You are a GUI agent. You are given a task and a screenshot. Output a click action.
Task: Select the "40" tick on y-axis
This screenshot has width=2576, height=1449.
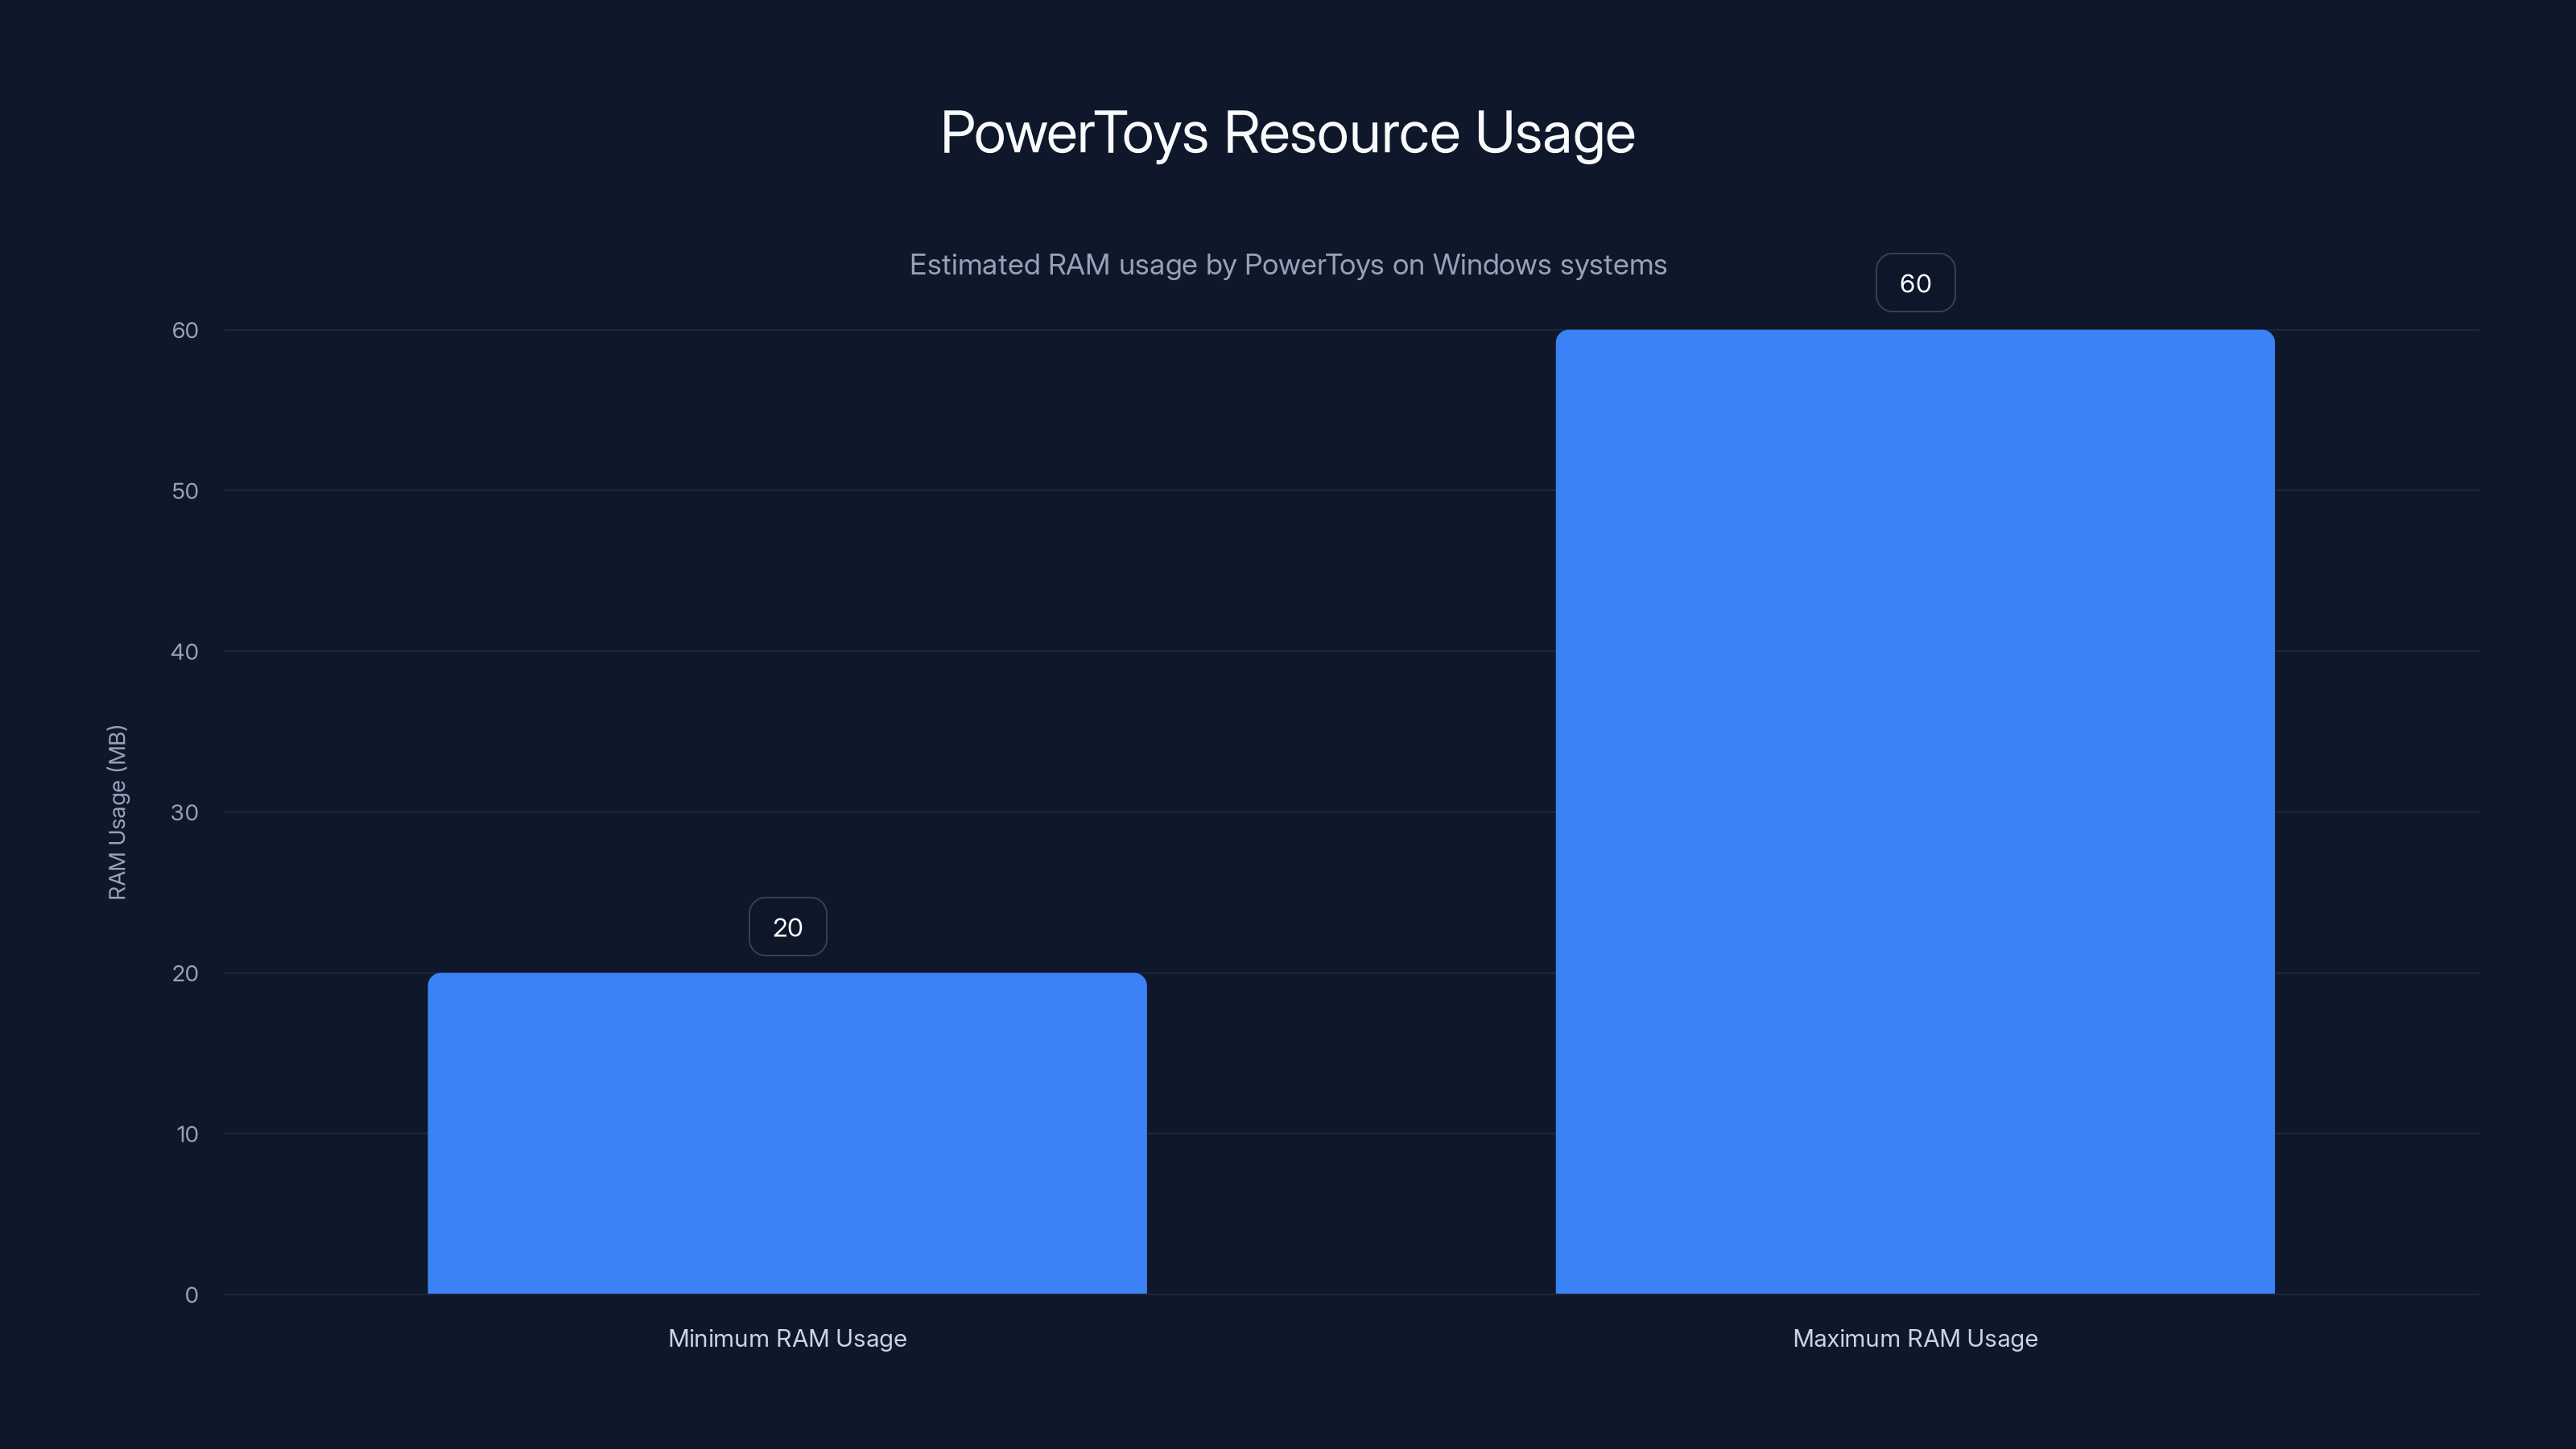184,651
